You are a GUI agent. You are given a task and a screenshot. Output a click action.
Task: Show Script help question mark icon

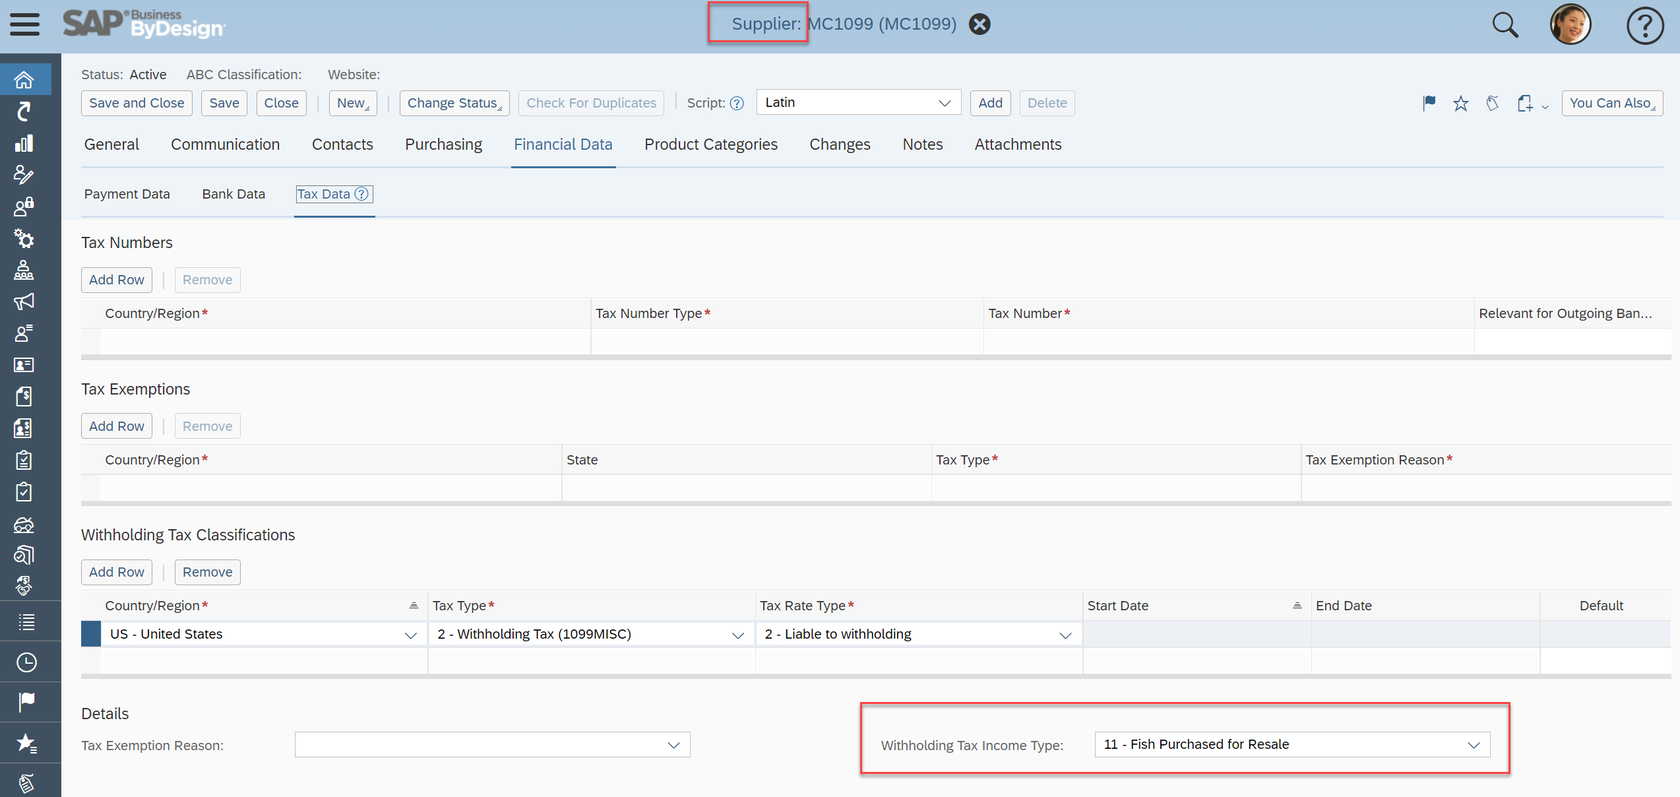pyautogui.click(x=737, y=103)
